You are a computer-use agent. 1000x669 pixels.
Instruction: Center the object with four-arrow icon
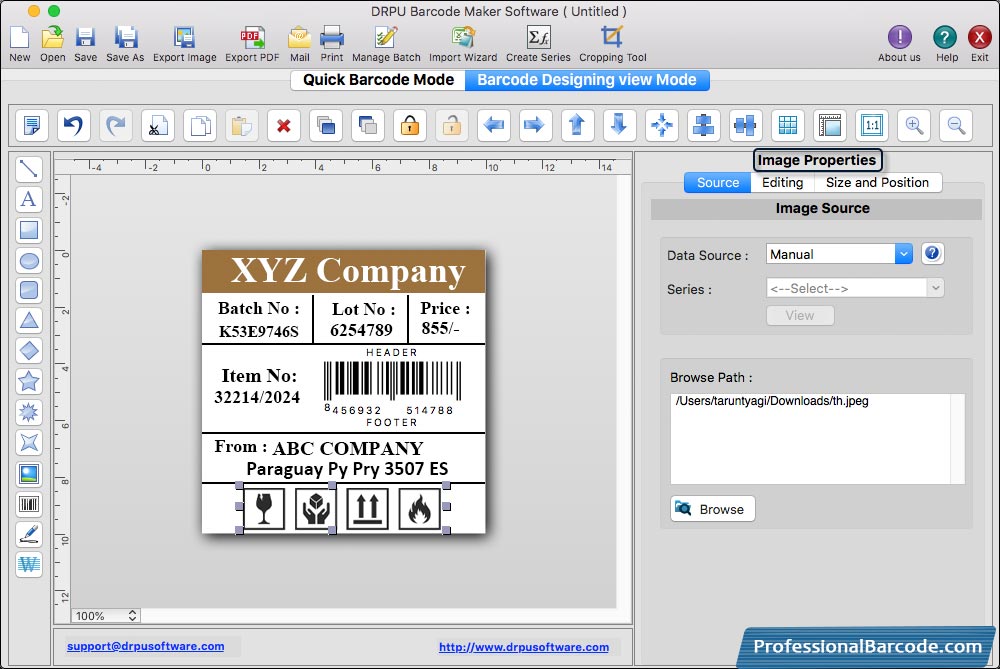[x=661, y=125]
